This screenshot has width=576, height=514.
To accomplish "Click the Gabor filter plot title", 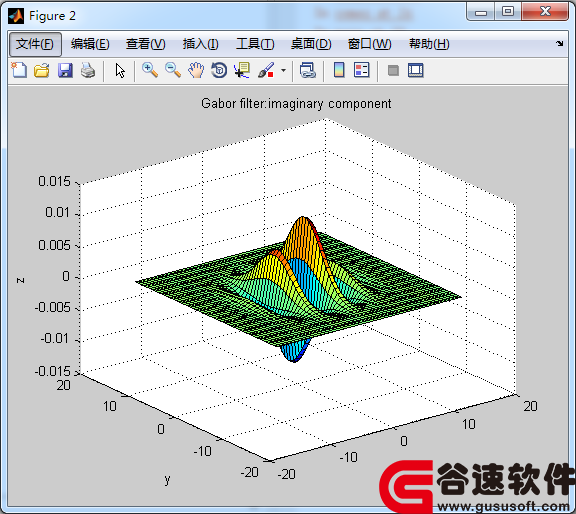I will (x=296, y=104).
